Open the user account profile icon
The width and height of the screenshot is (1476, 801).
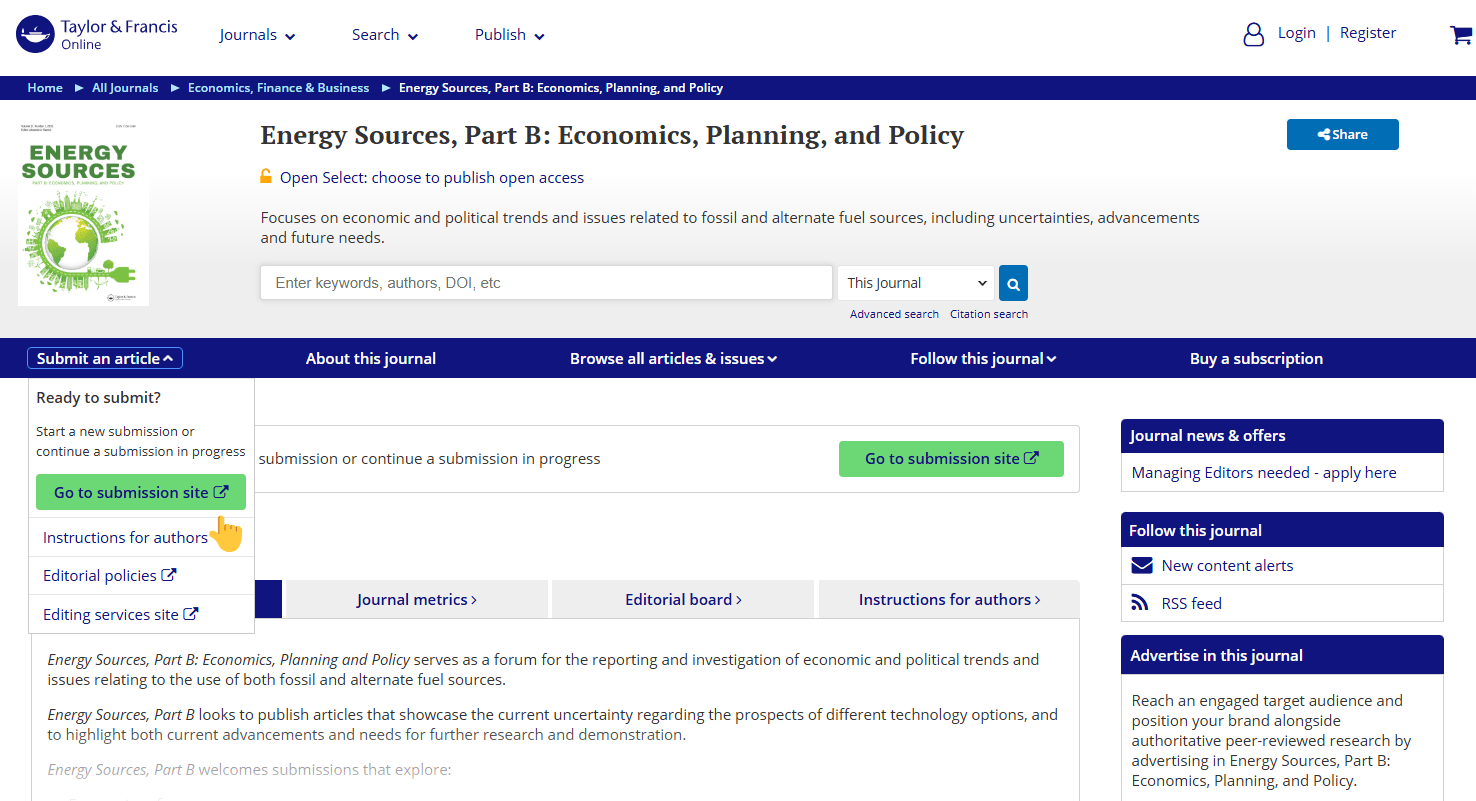pyautogui.click(x=1253, y=35)
